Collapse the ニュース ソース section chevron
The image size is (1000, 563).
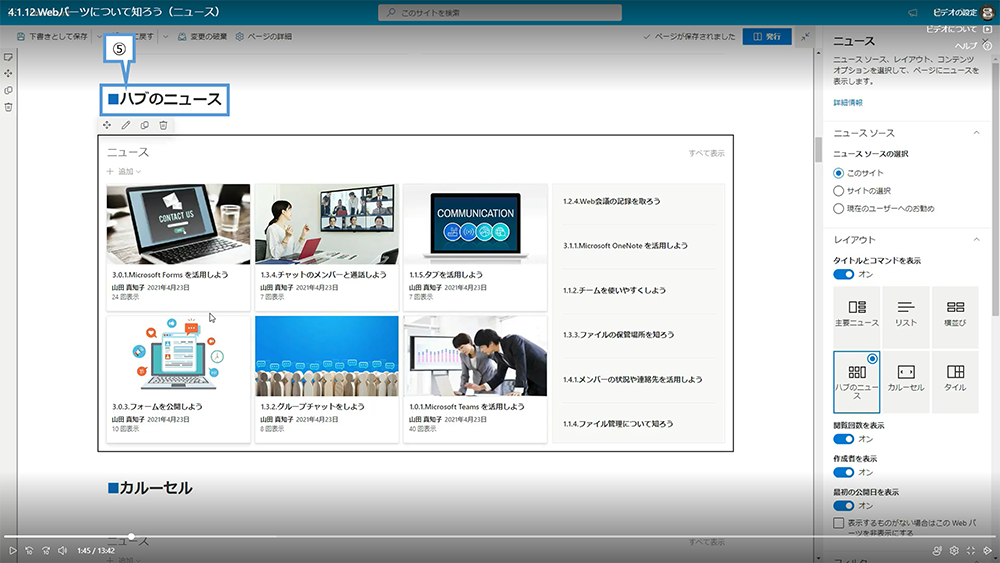tap(976, 133)
